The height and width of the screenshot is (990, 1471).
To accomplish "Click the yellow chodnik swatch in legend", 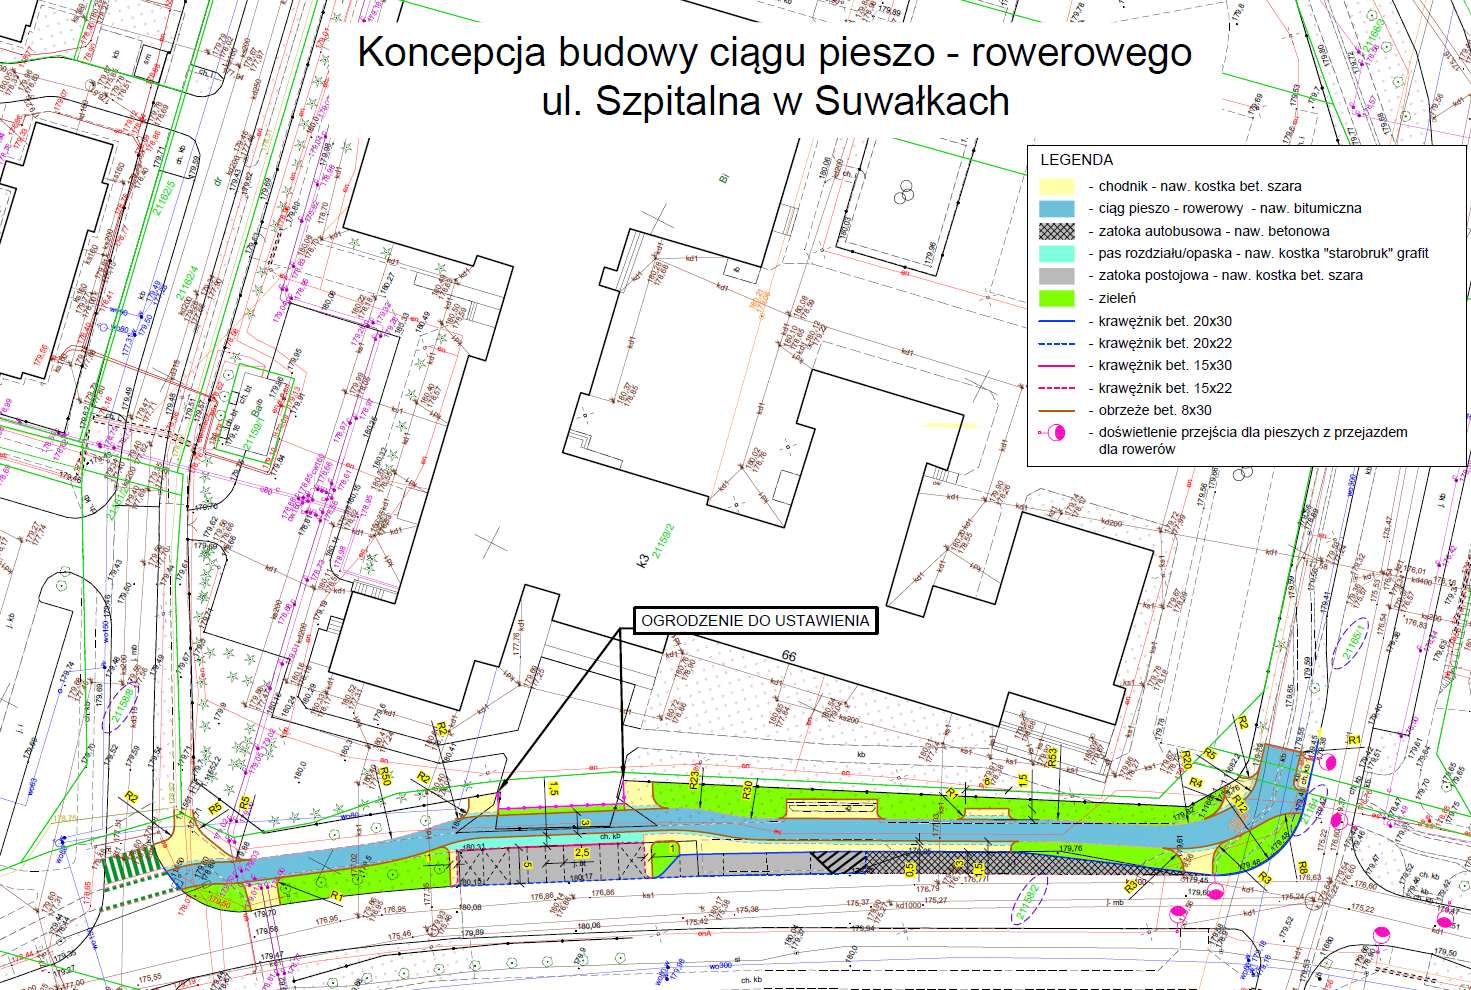I will tap(1056, 186).
